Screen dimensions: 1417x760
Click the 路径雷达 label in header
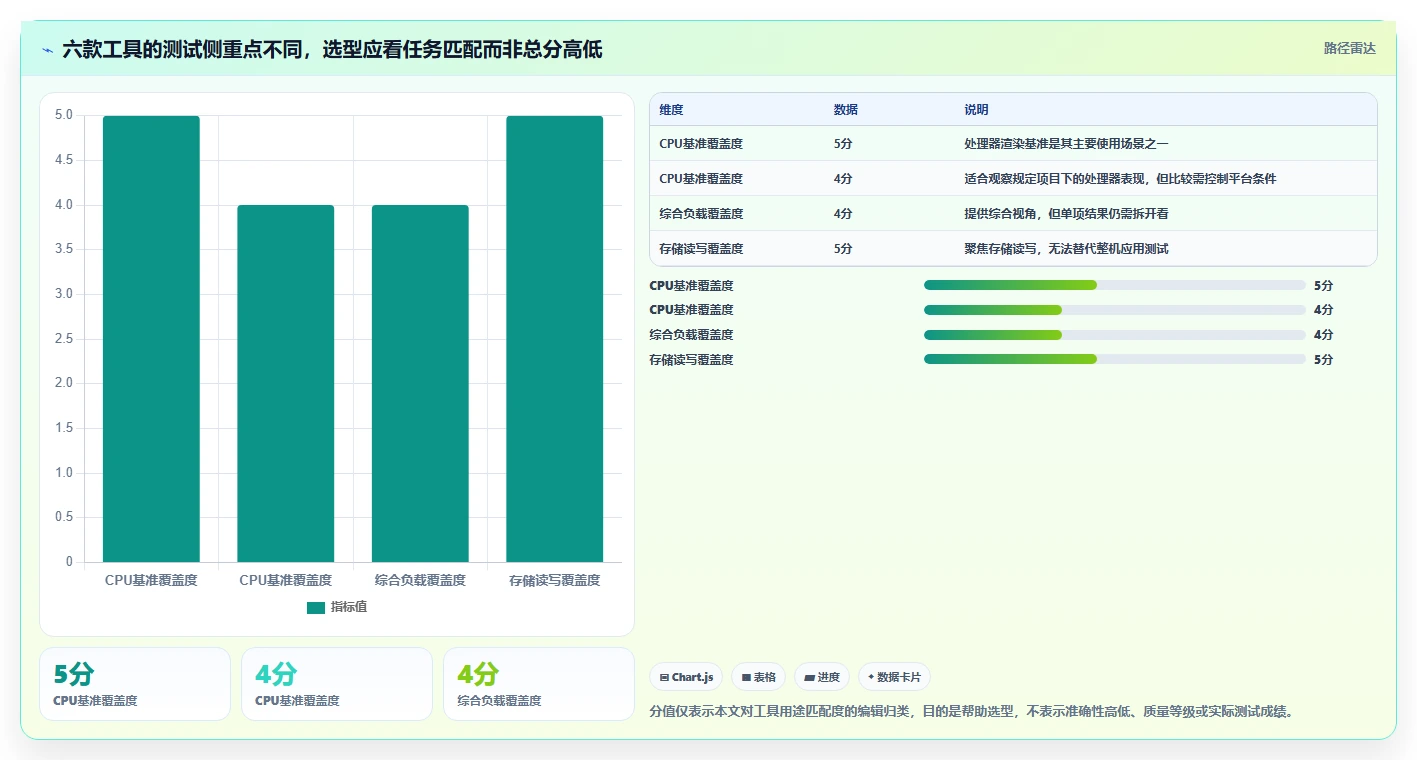click(x=1349, y=48)
